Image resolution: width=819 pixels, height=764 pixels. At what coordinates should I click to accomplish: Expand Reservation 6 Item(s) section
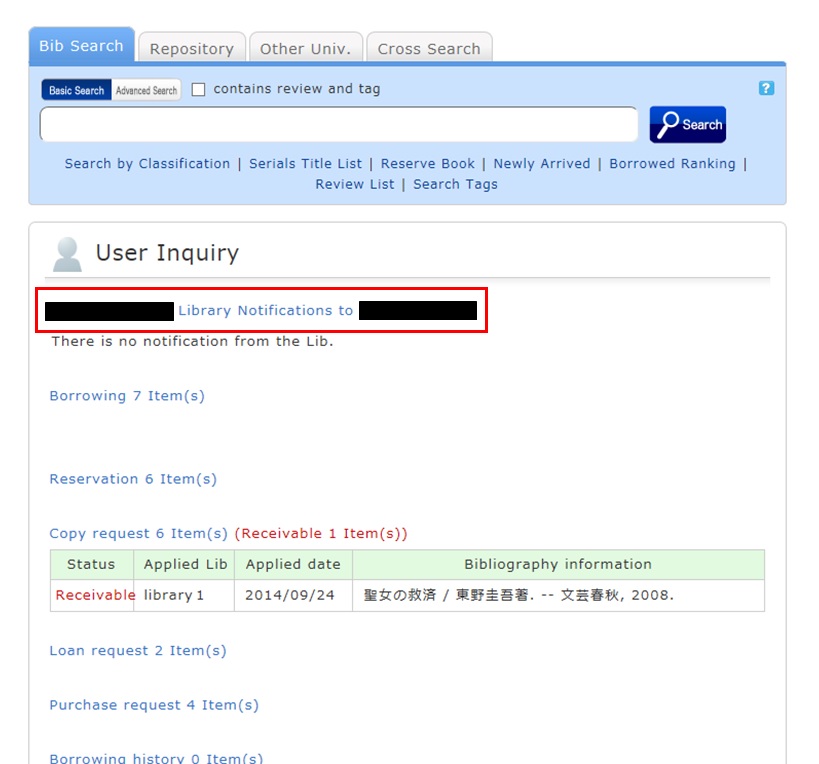tap(133, 479)
